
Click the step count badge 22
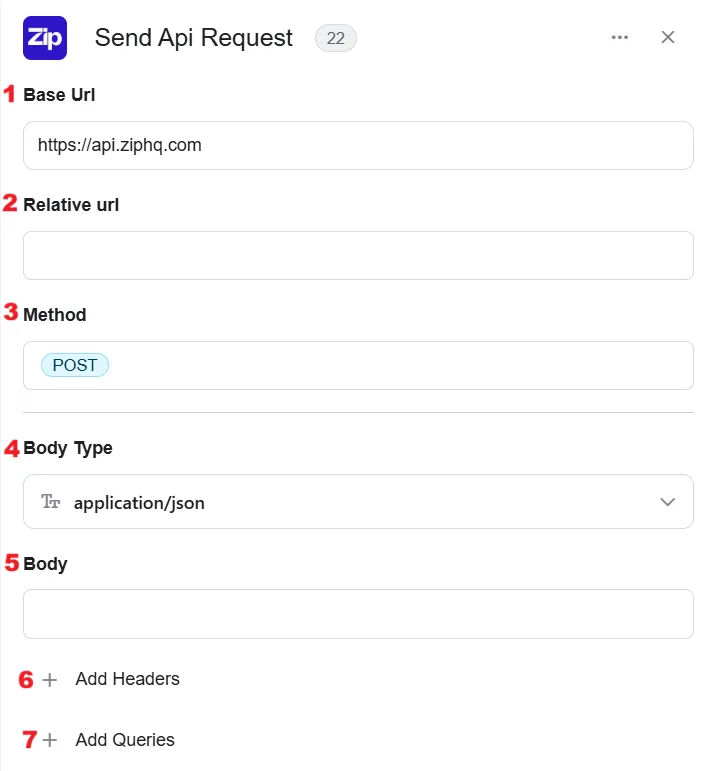click(336, 38)
